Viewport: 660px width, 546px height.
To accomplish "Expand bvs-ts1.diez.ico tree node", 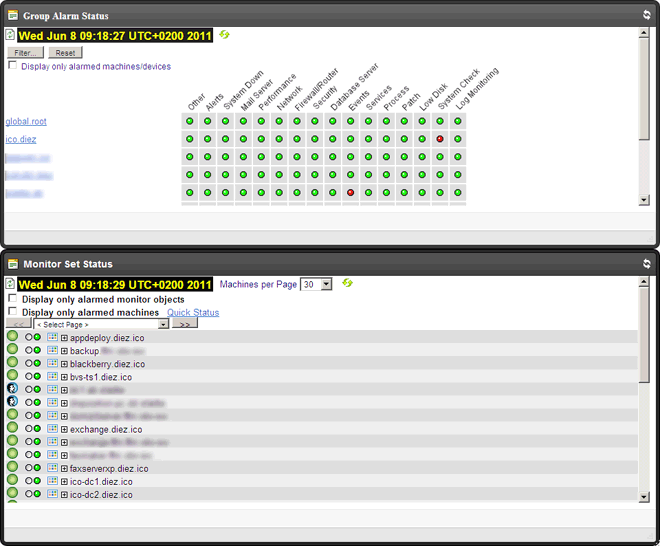I will pos(64,377).
